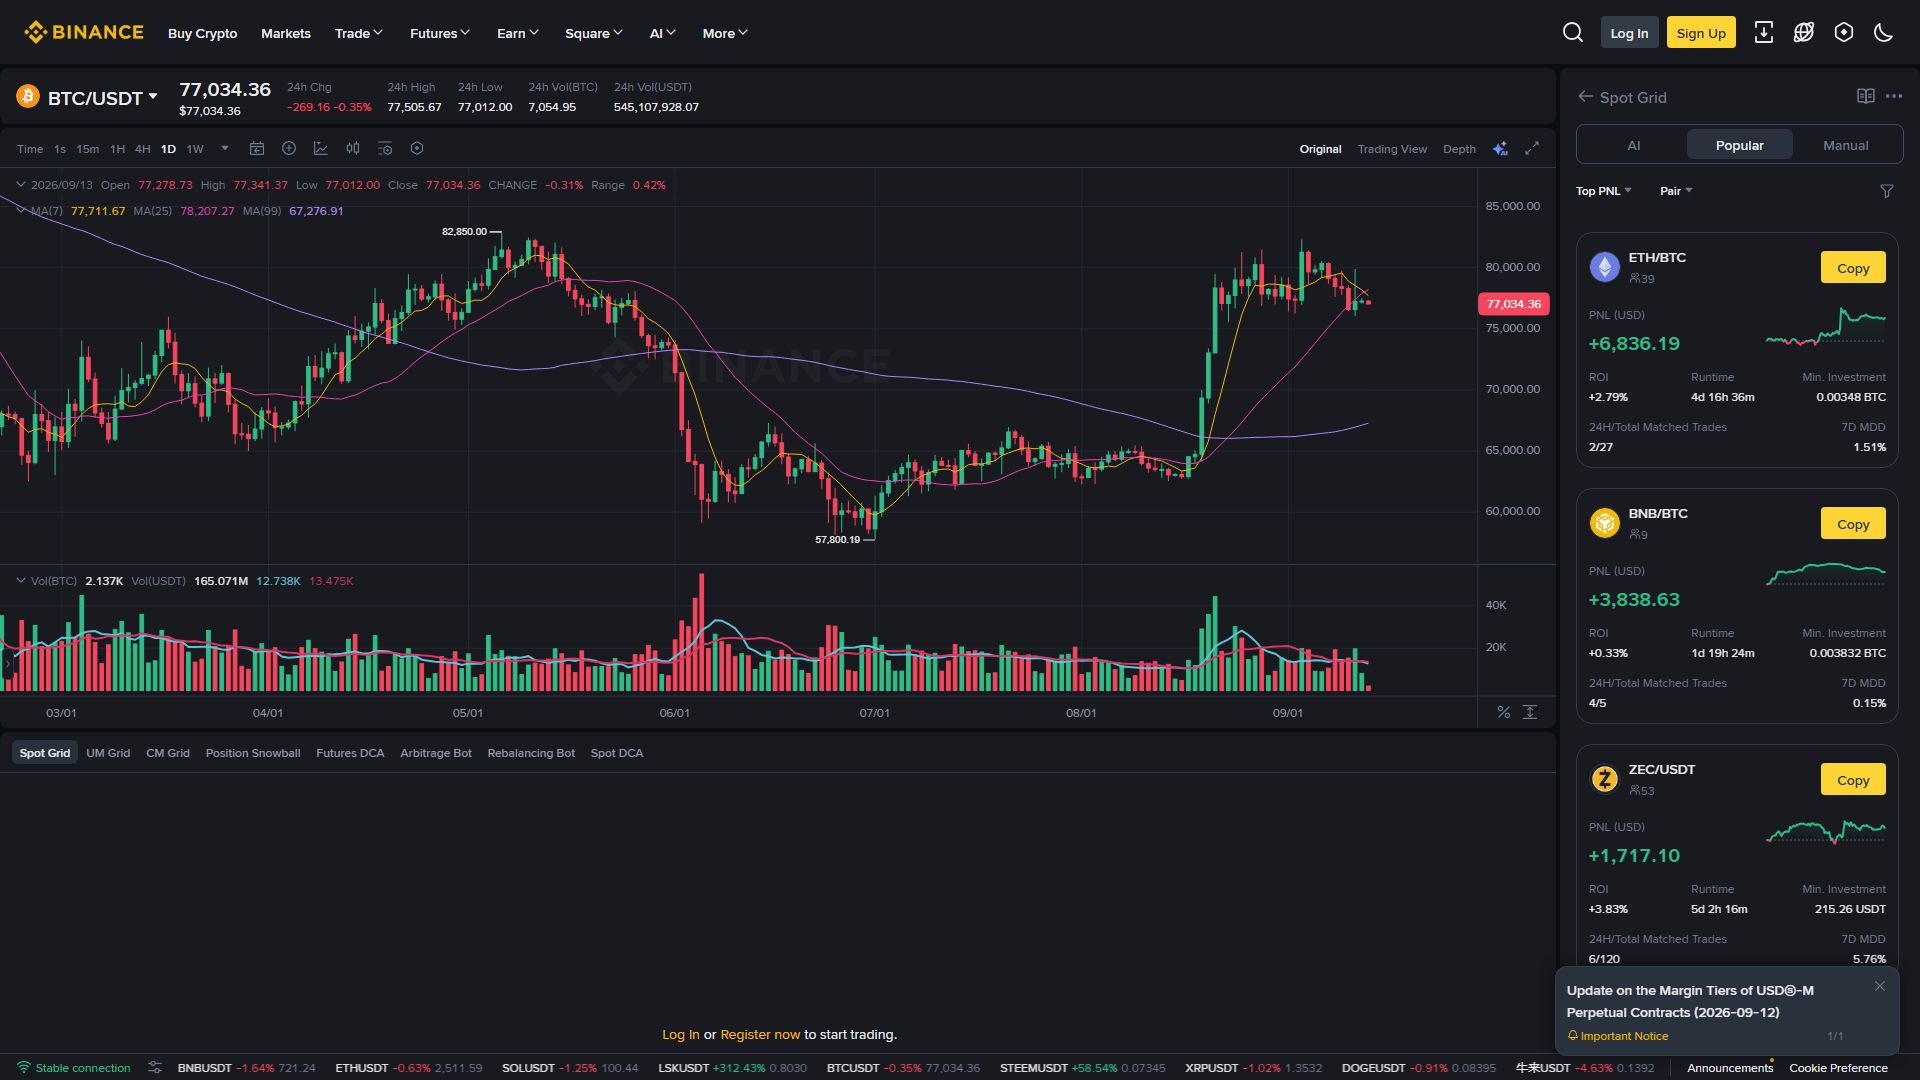Click the BNB coin icon on BNB/BTC card
1920x1080 pixels.
pos(1605,523)
